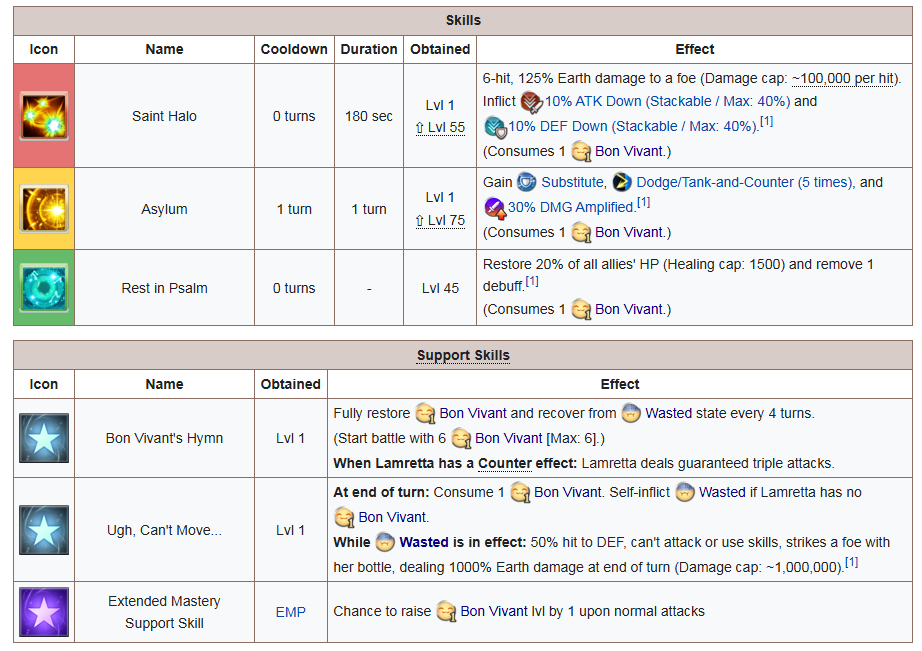The height and width of the screenshot is (651, 922).
Task: Click the 'Skills' table title
Action: pyautogui.click(x=463, y=21)
